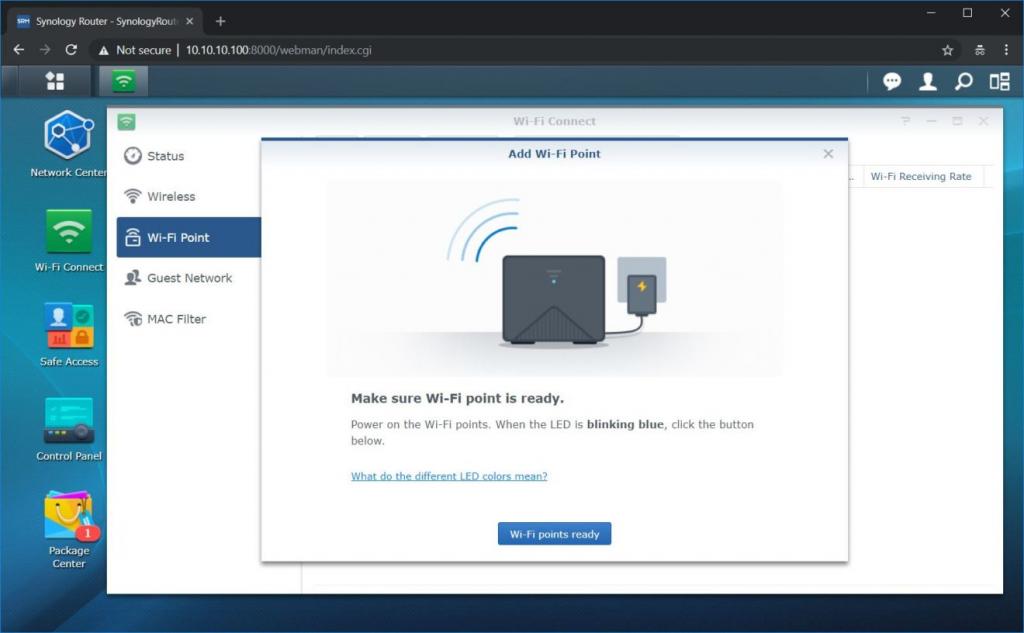Select Wireless in the sidebar
Image resolution: width=1024 pixels, height=633 pixels.
click(170, 197)
